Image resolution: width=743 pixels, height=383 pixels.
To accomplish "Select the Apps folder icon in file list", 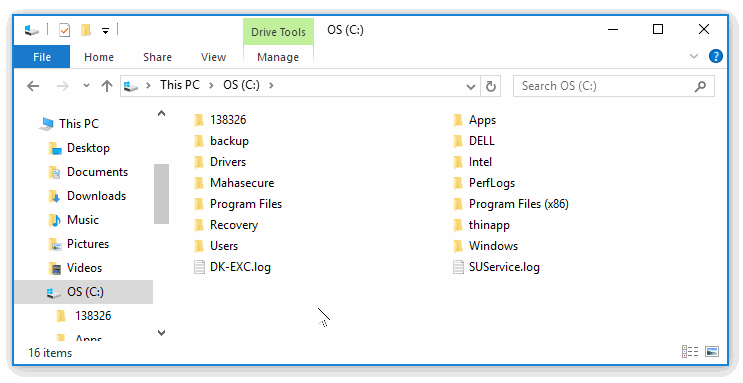I will (458, 120).
